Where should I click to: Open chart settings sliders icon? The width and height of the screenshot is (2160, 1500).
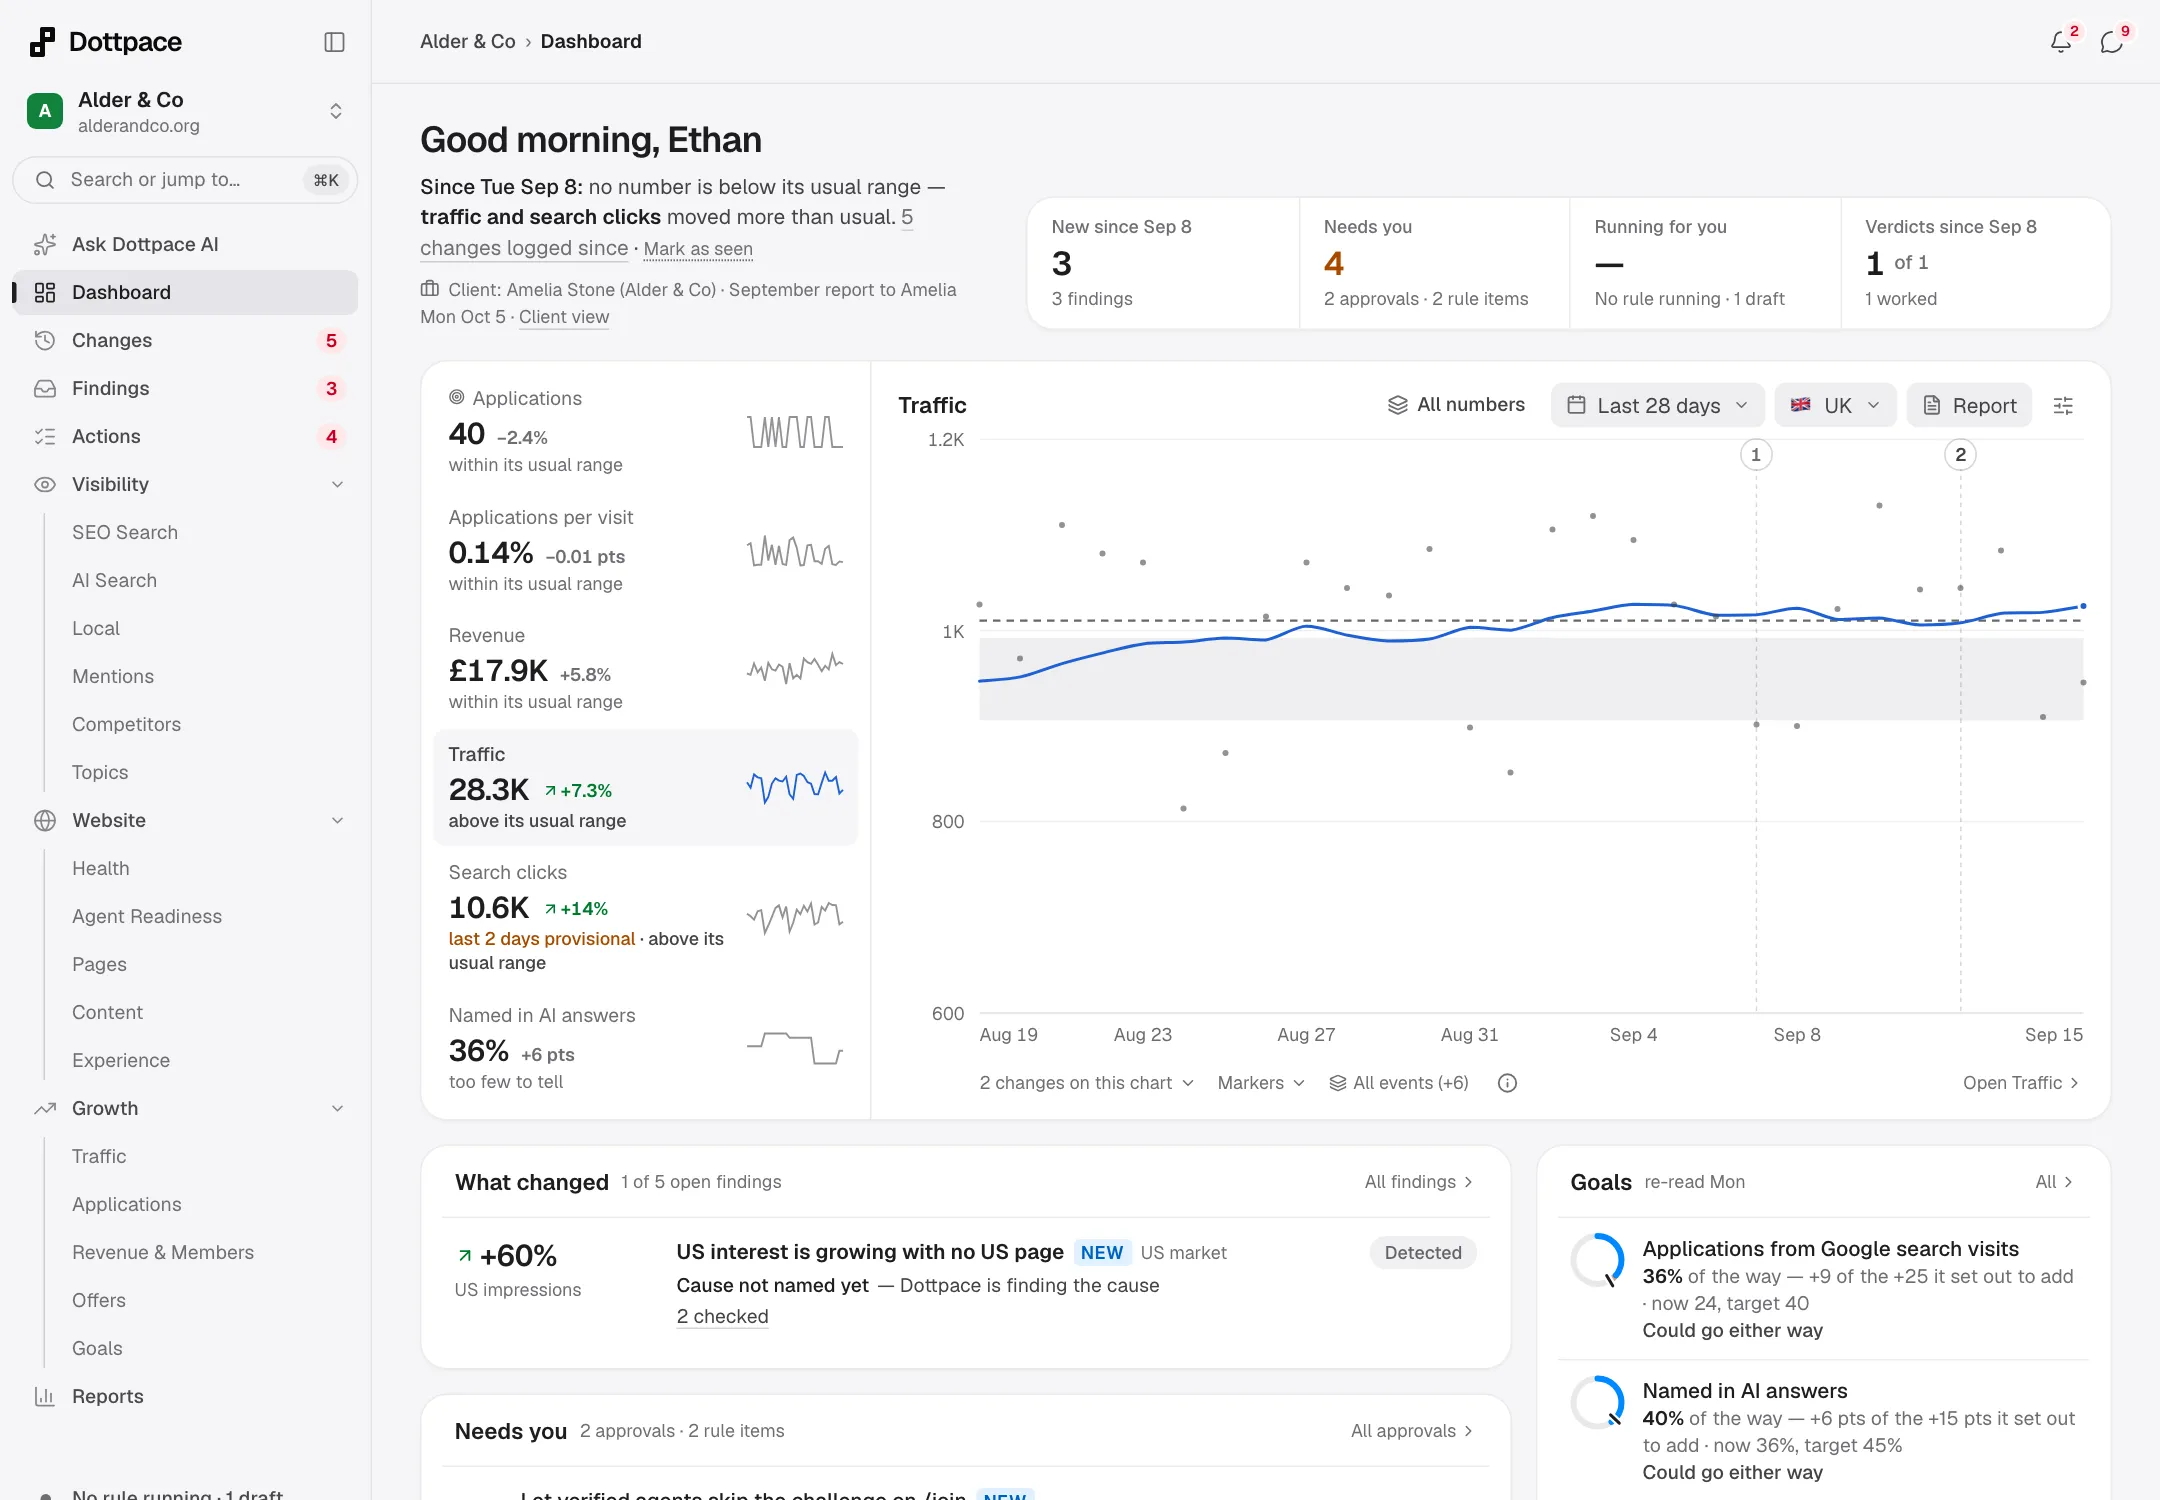pos(2063,405)
